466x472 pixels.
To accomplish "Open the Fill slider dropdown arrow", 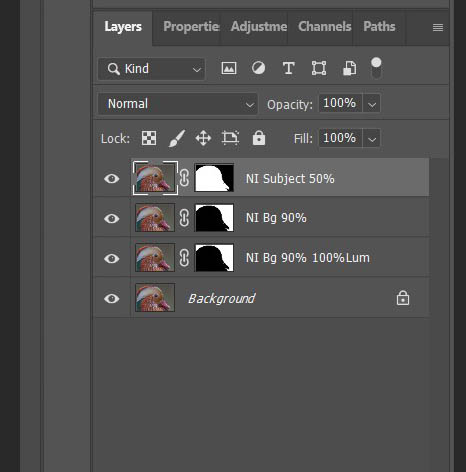I will [x=372, y=138].
